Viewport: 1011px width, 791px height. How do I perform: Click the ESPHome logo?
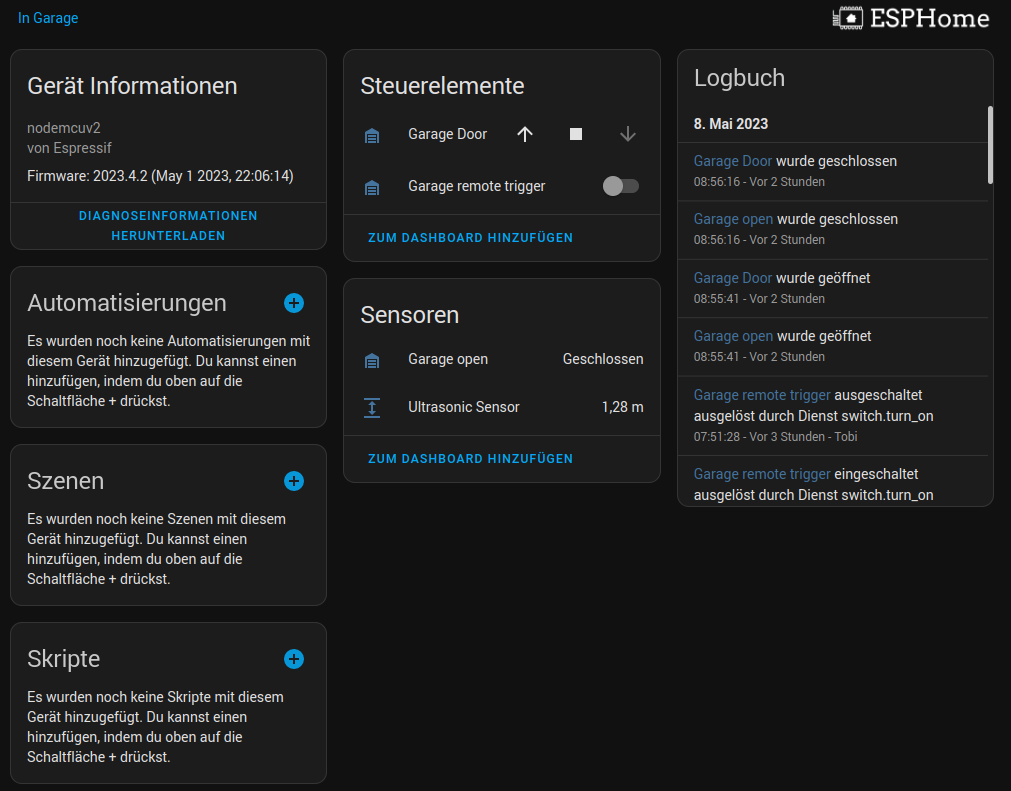(910, 18)
